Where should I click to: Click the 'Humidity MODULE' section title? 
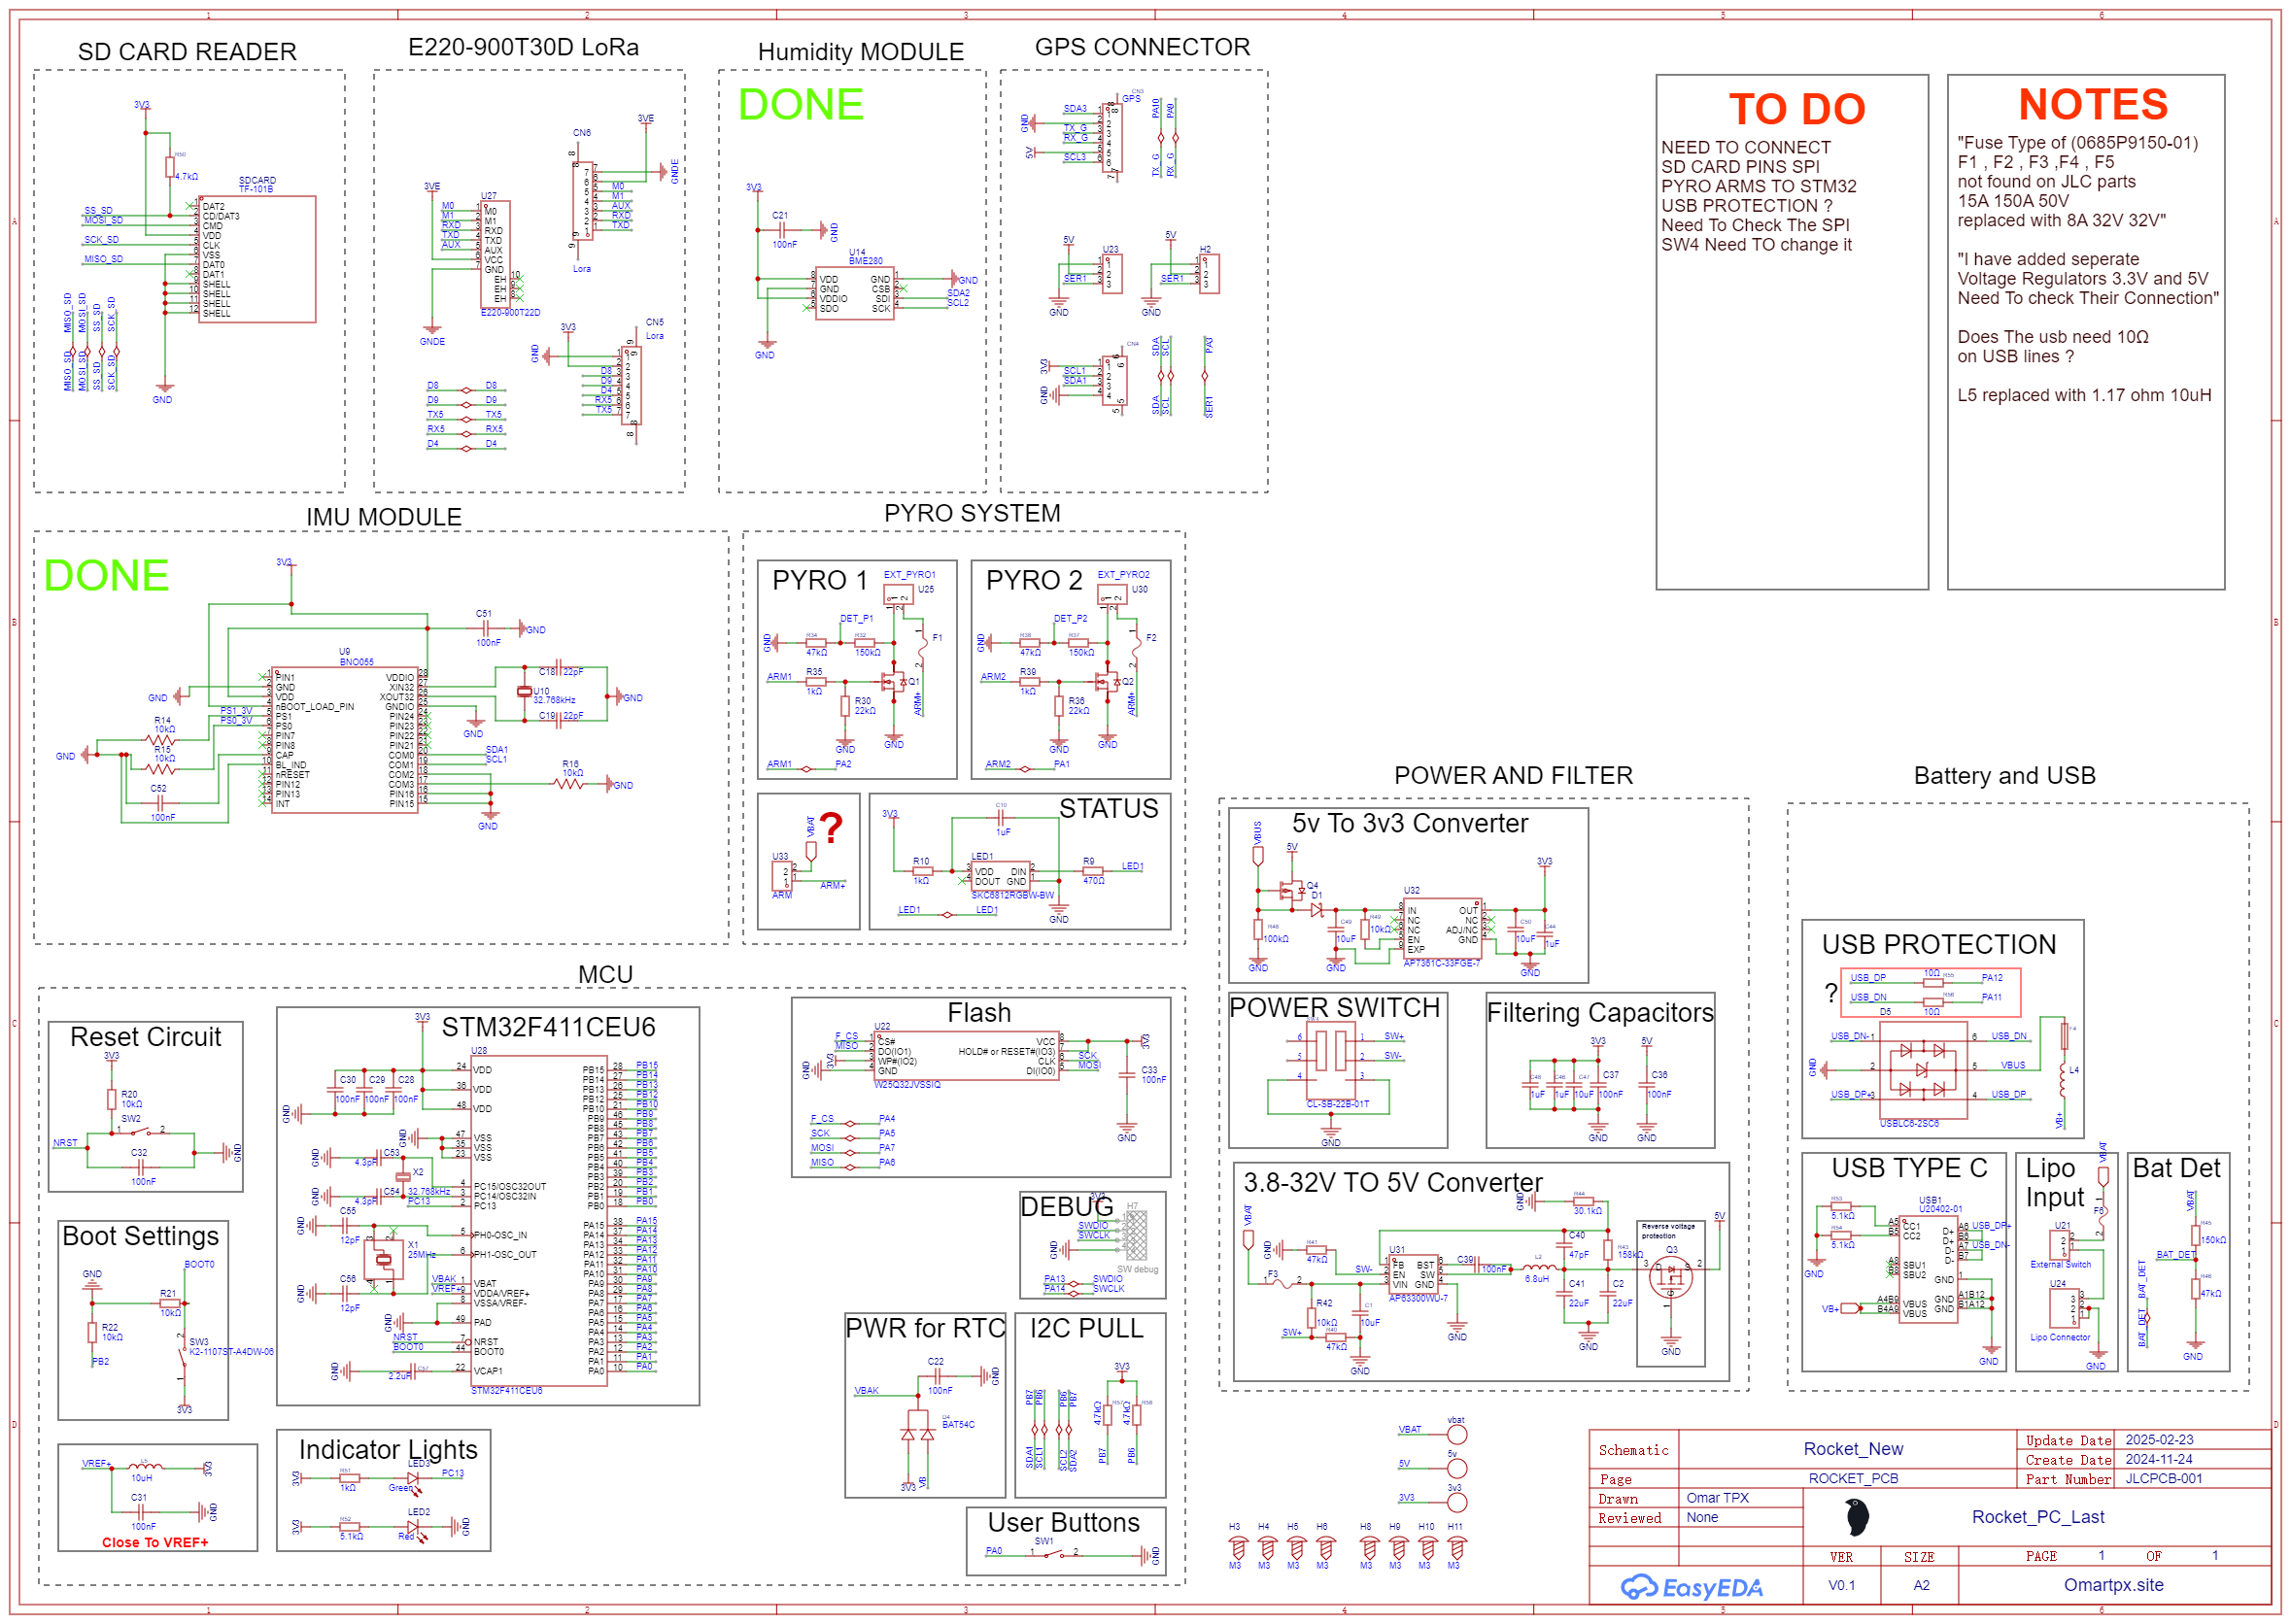[x=861, y=52]
